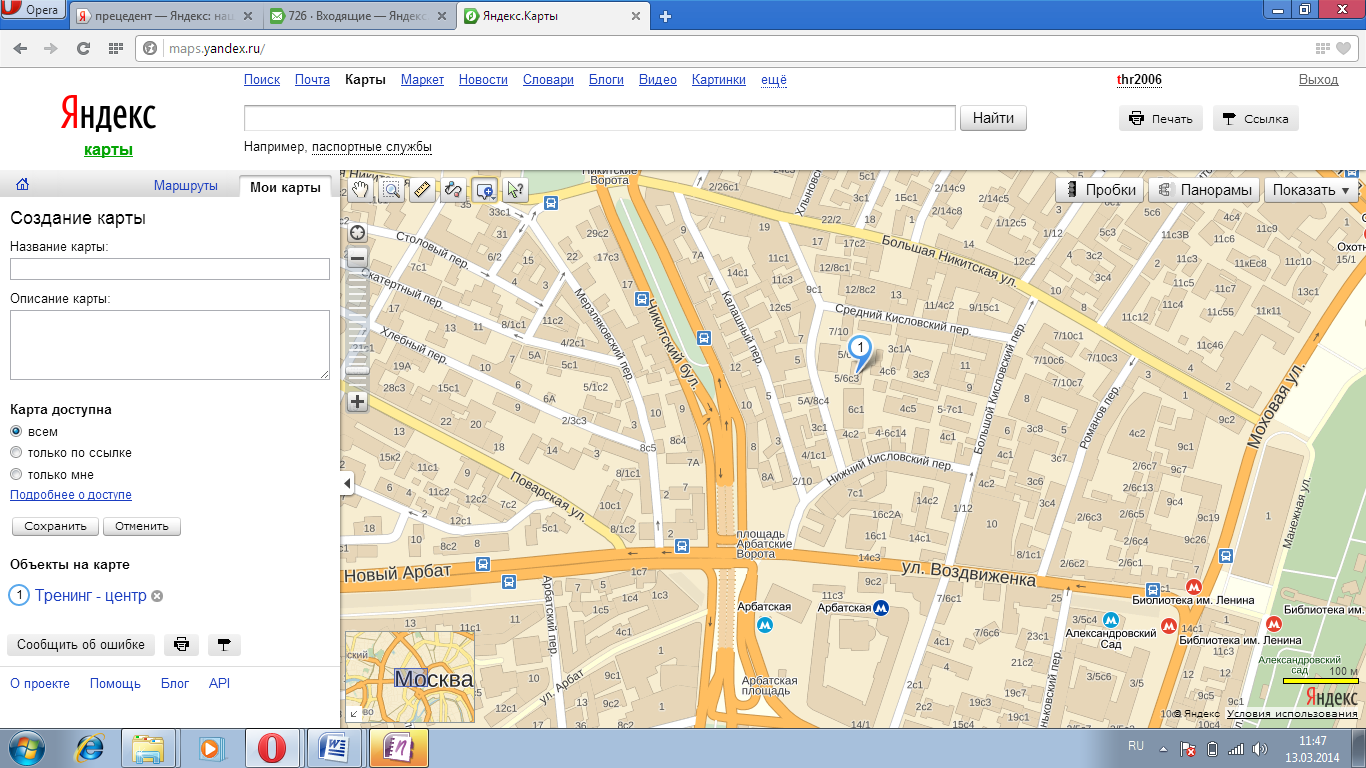Click Сохранить to save the map
The image size is (1366, 768).
pos(55,526)
